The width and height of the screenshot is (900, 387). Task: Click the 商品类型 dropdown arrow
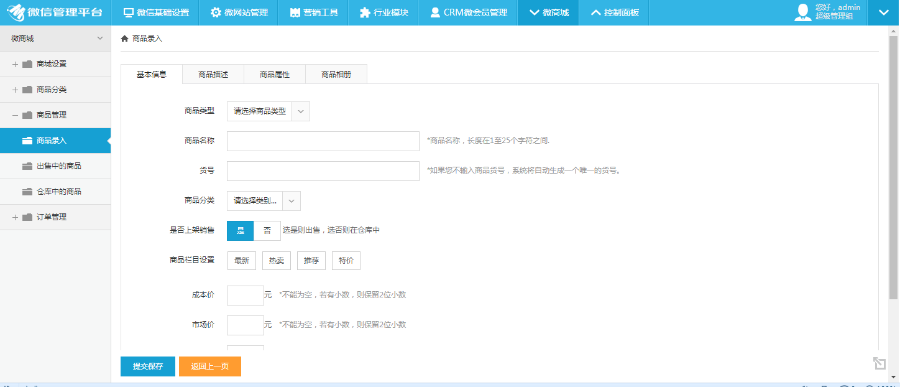301,111
